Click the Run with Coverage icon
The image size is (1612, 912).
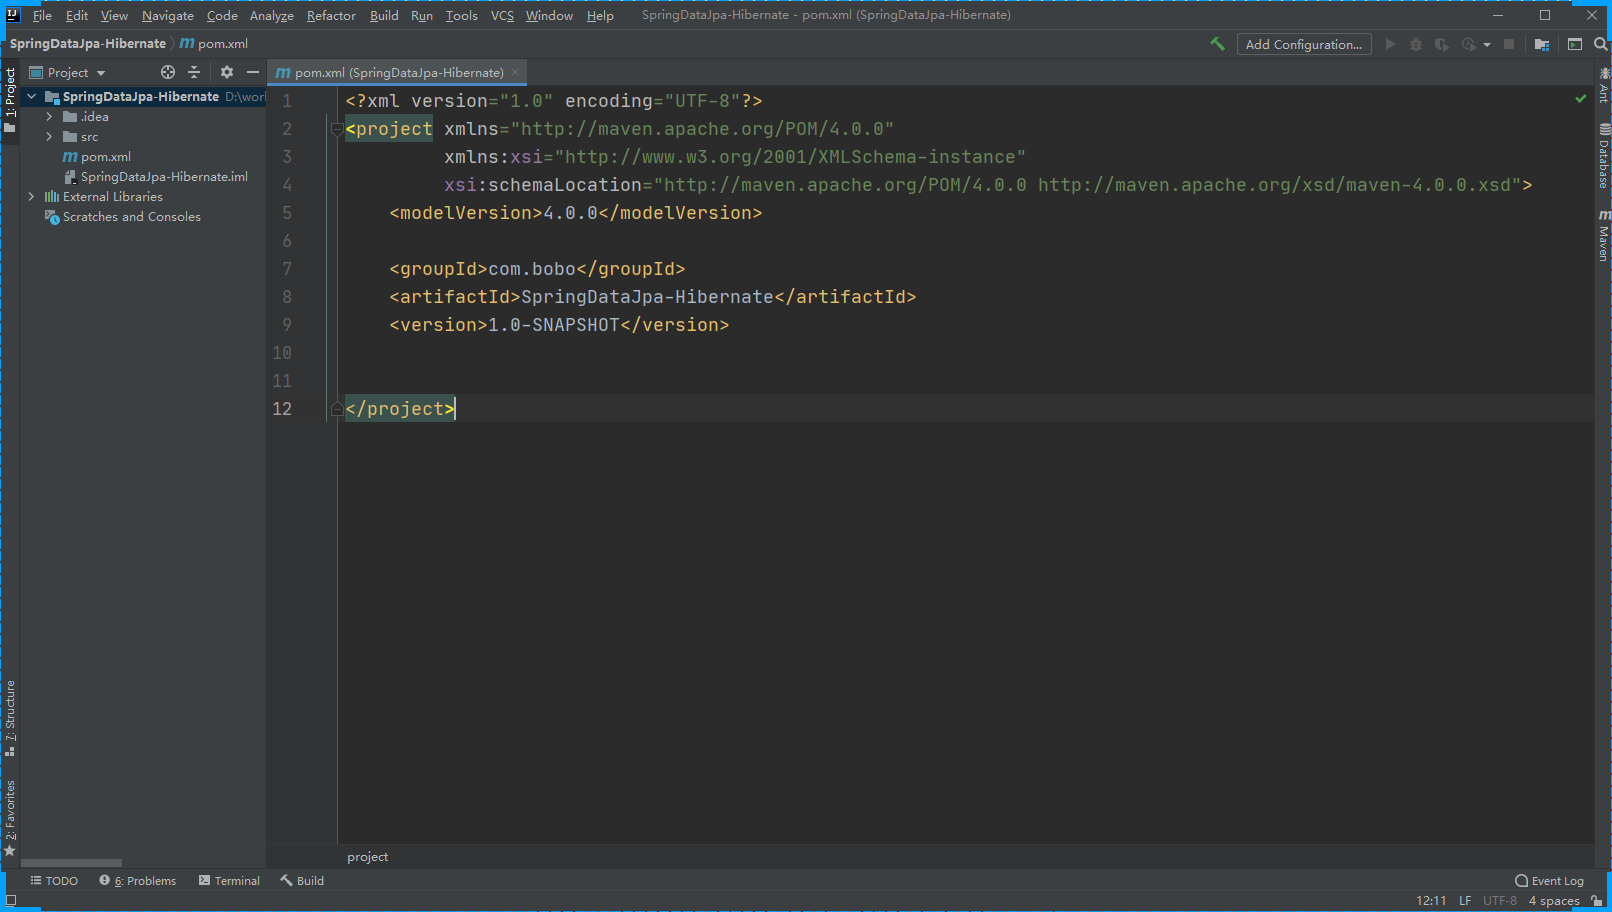[1441, 44]
